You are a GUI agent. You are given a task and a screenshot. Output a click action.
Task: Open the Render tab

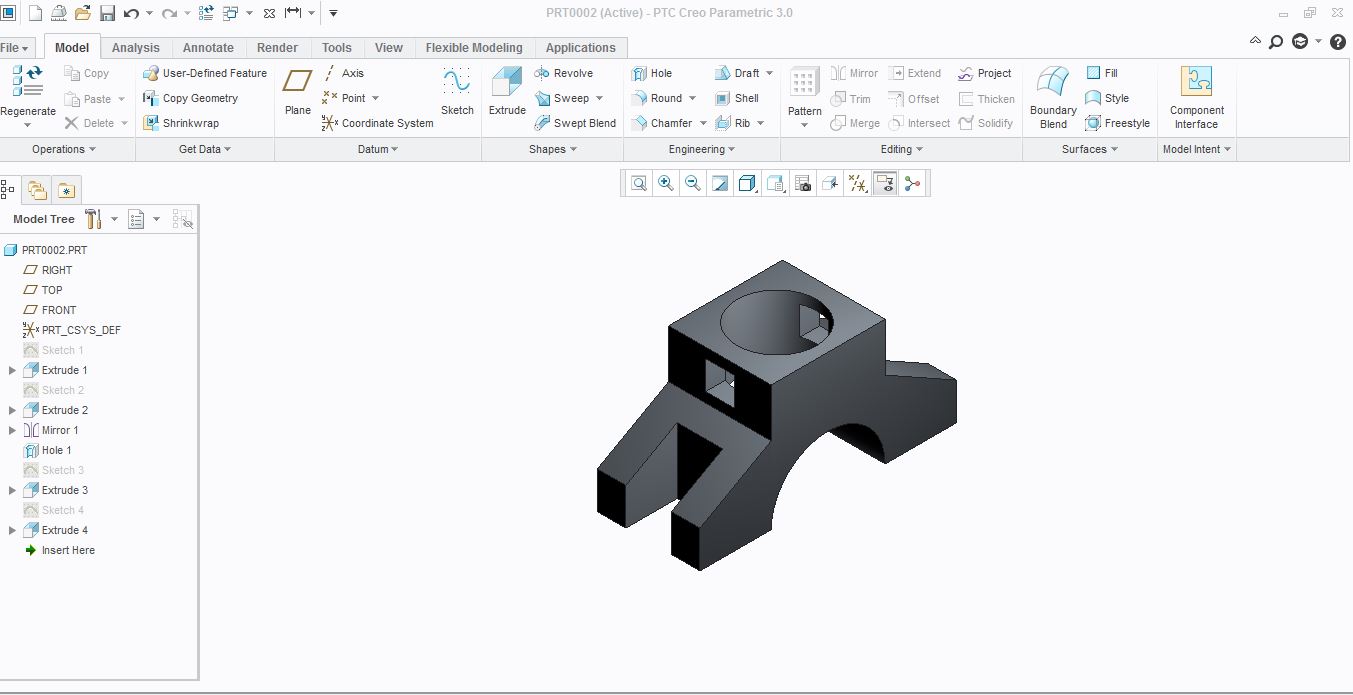[277, 48]
